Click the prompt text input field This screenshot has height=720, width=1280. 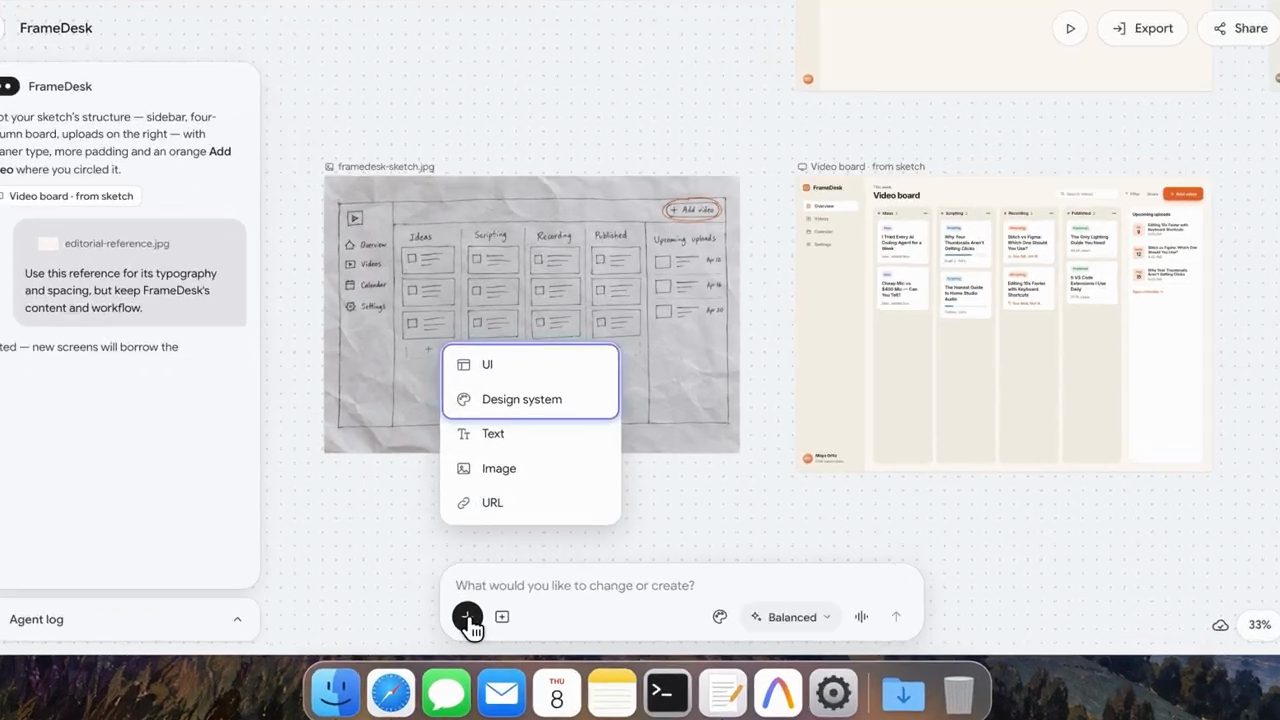[x=680, y=585]
